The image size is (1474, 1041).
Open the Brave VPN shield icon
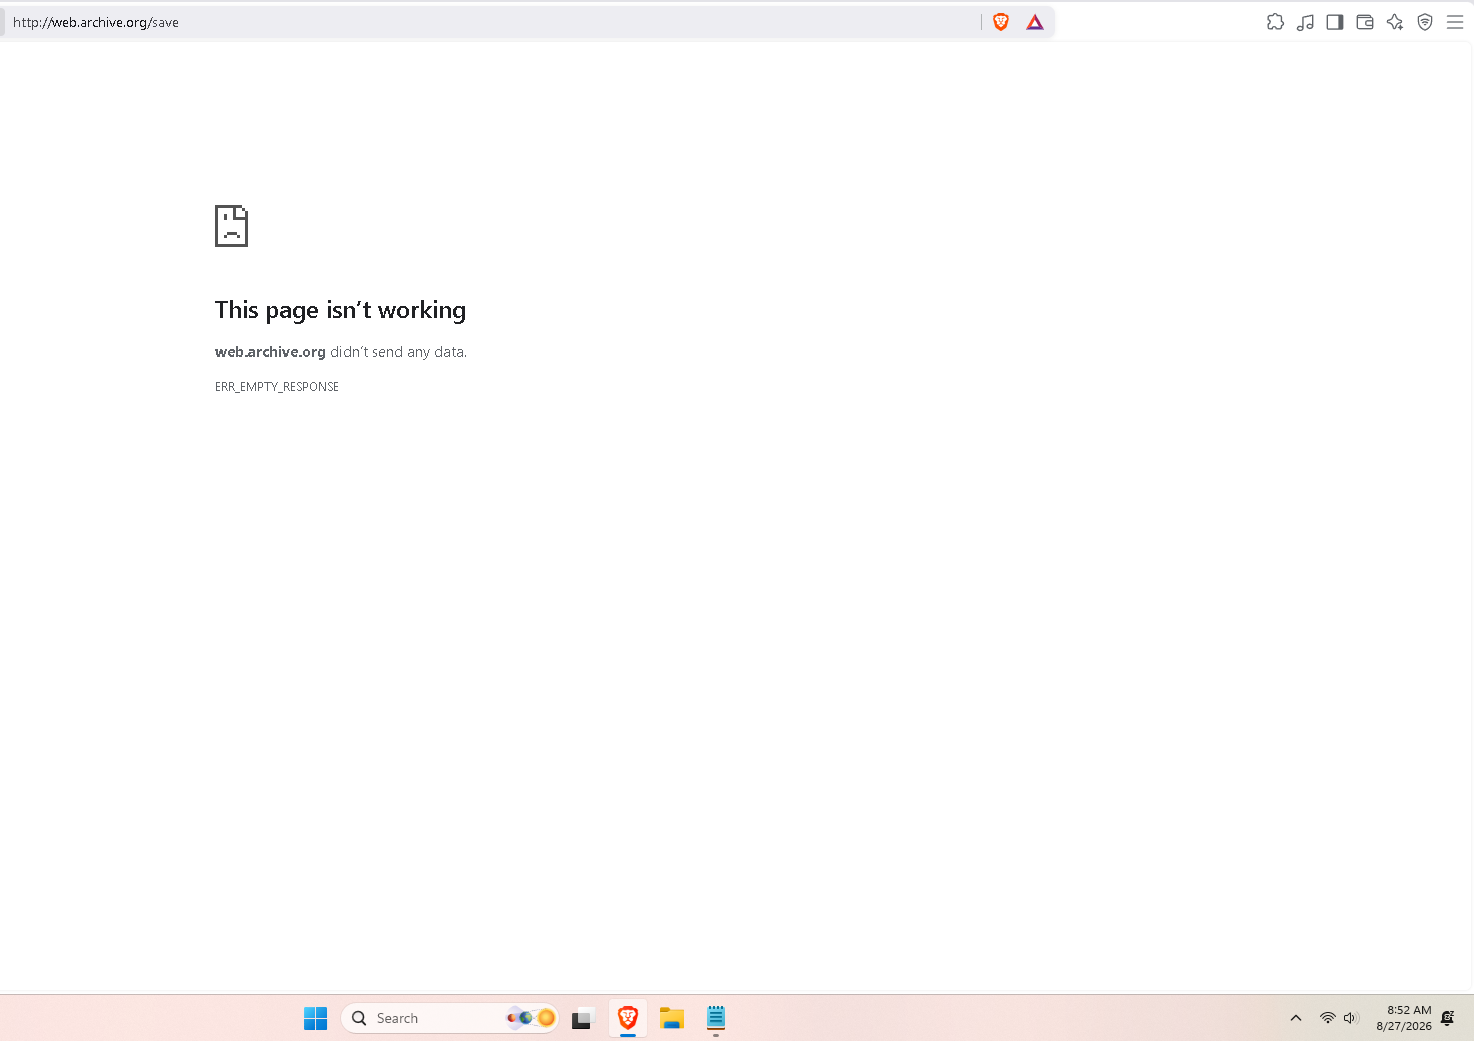pyautogui.click(x=1425, y=22)
